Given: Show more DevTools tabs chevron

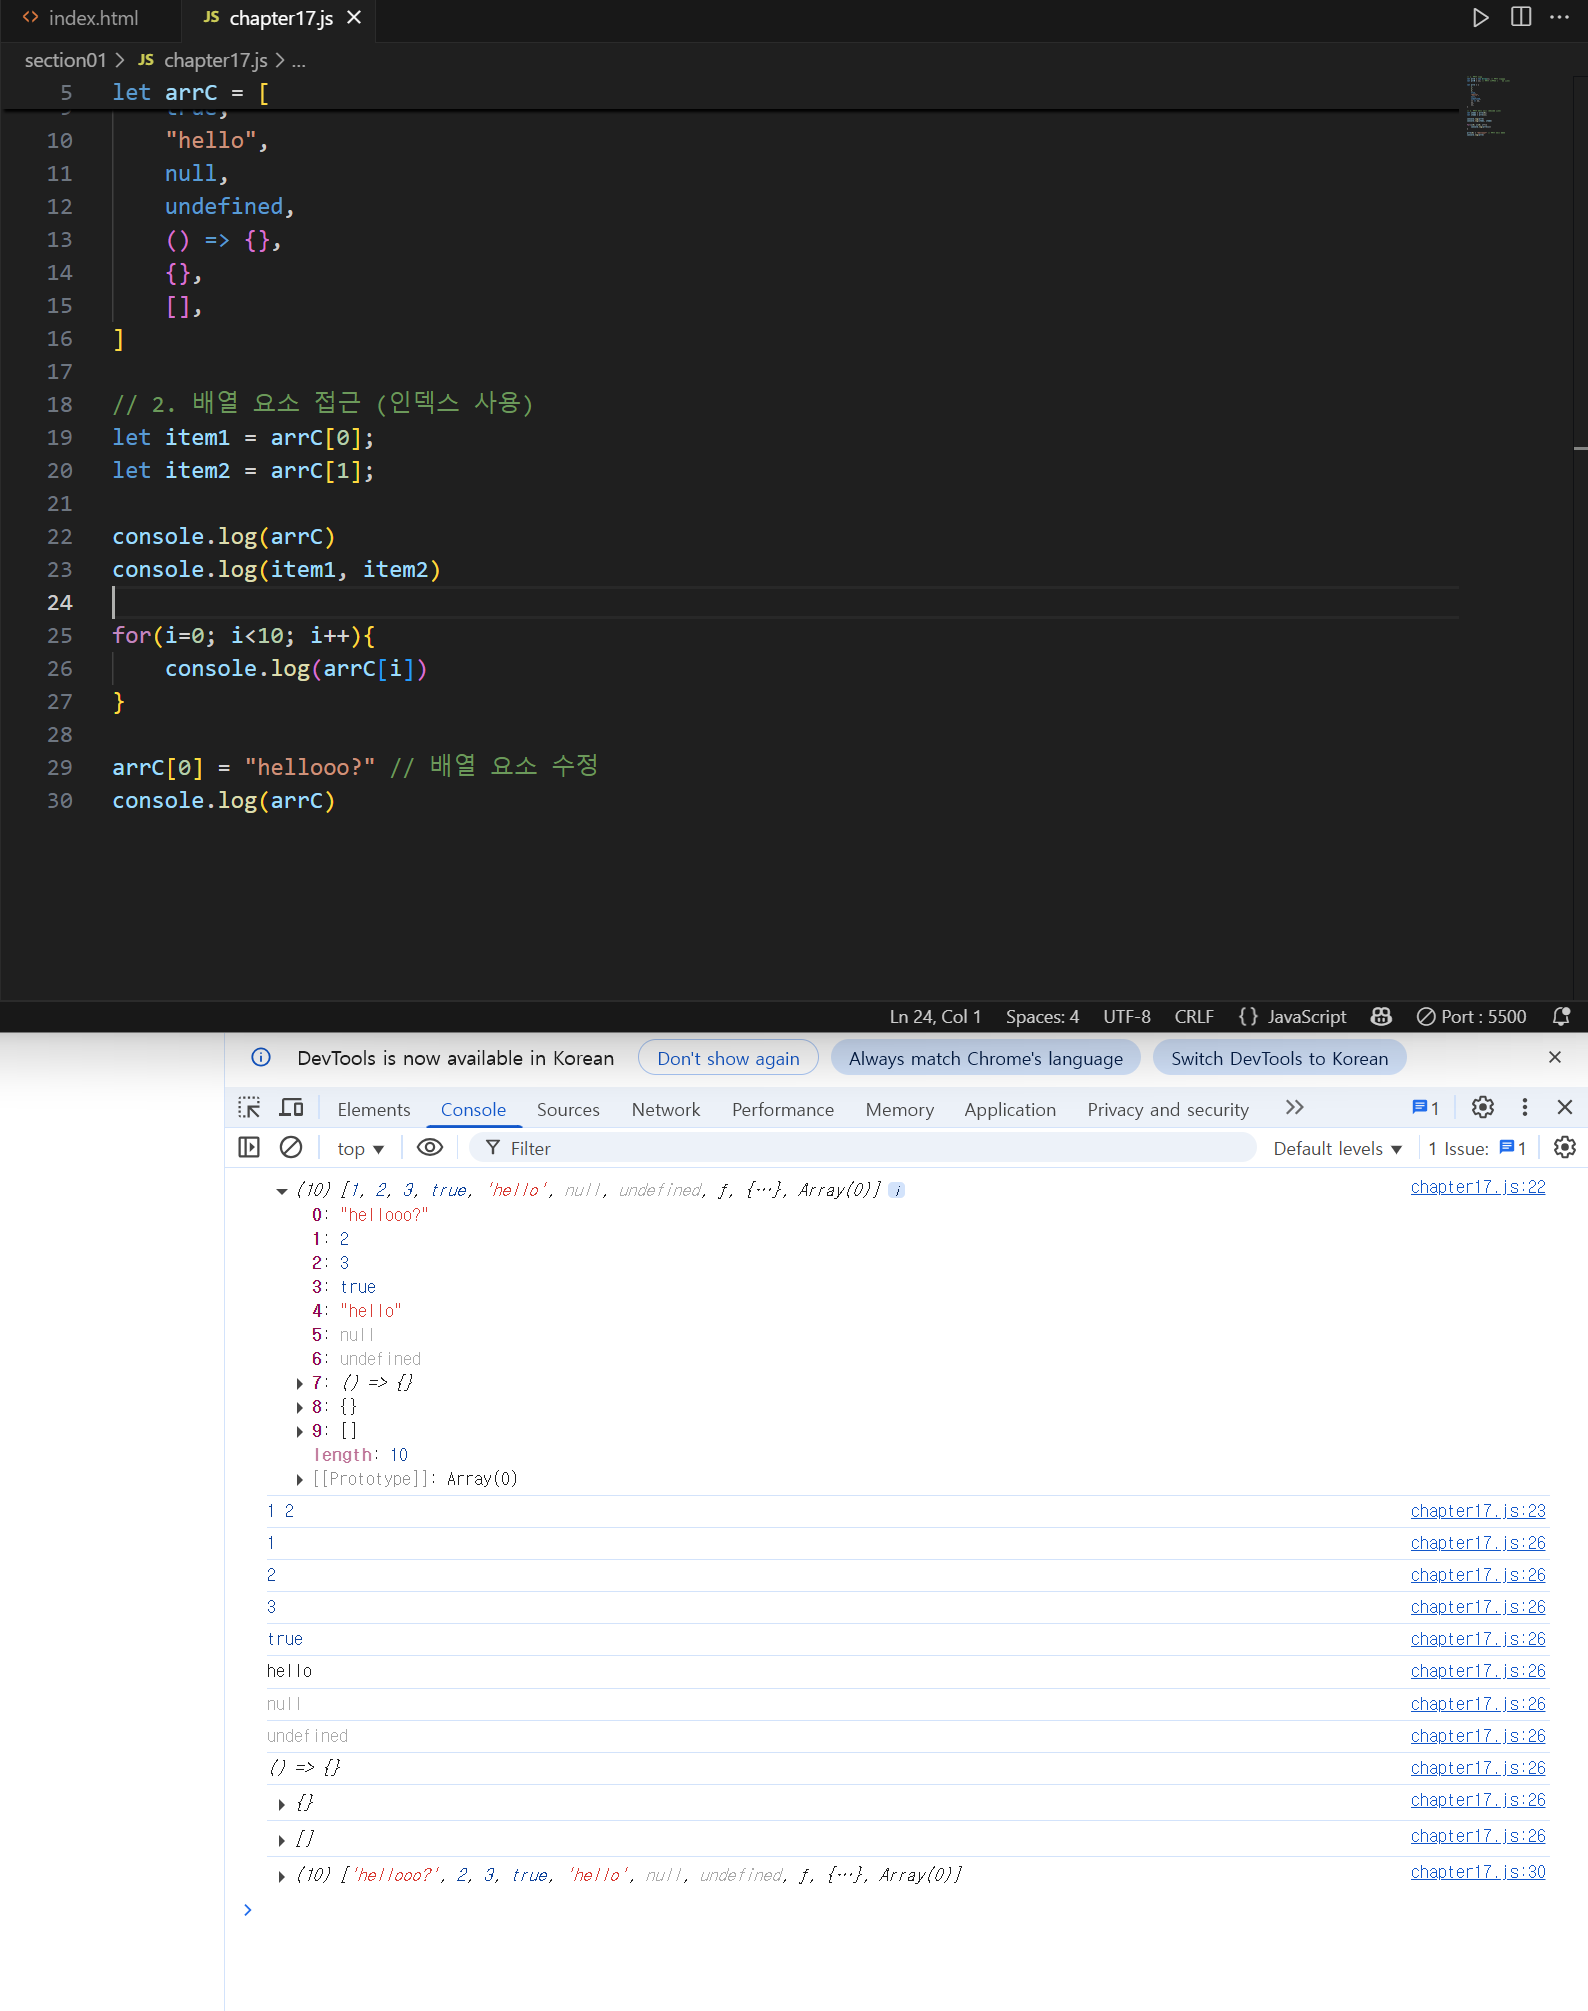Looking at the screenshot, I should tap(1295, 1108).
